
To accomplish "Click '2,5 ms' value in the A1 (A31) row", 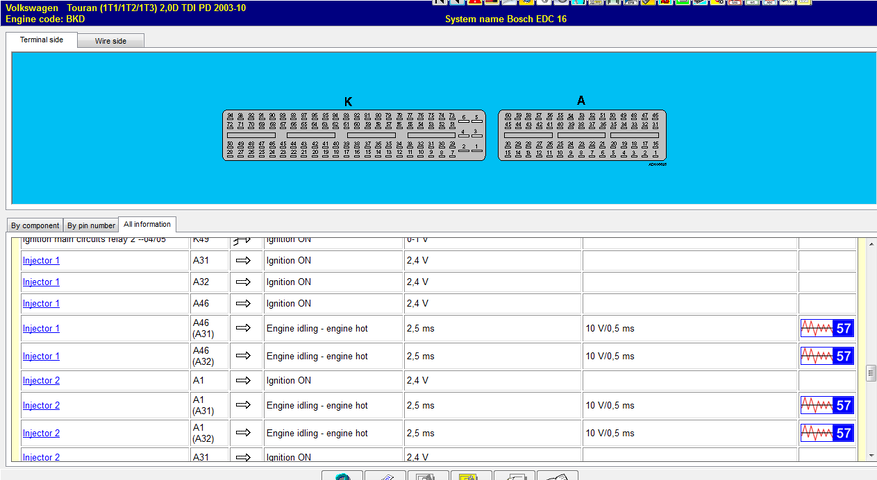I will pyautogui.click(x=421, y=406).
